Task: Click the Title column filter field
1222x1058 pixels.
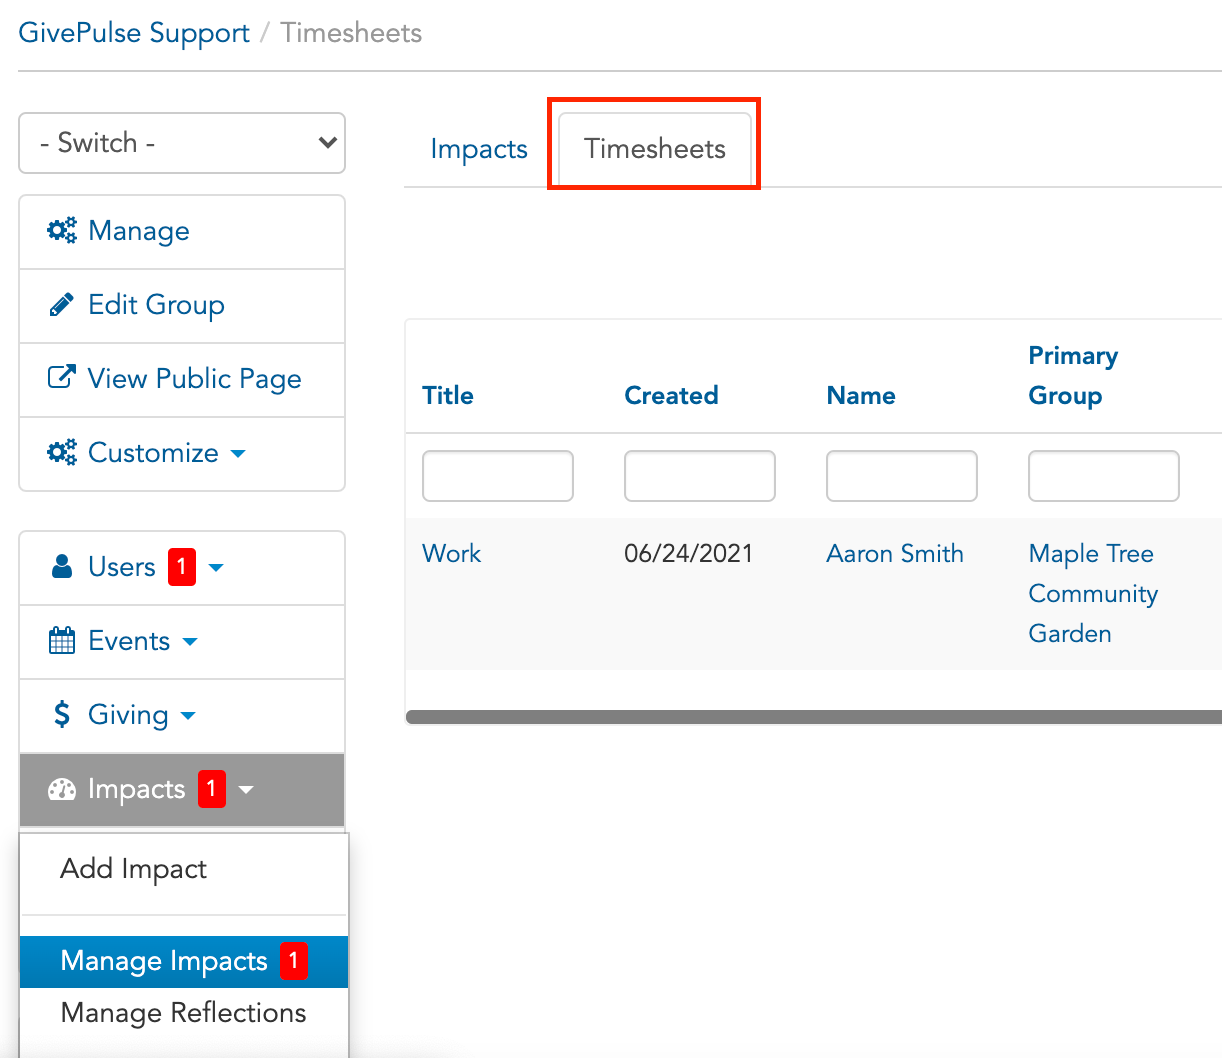Action: click(497, 476)
